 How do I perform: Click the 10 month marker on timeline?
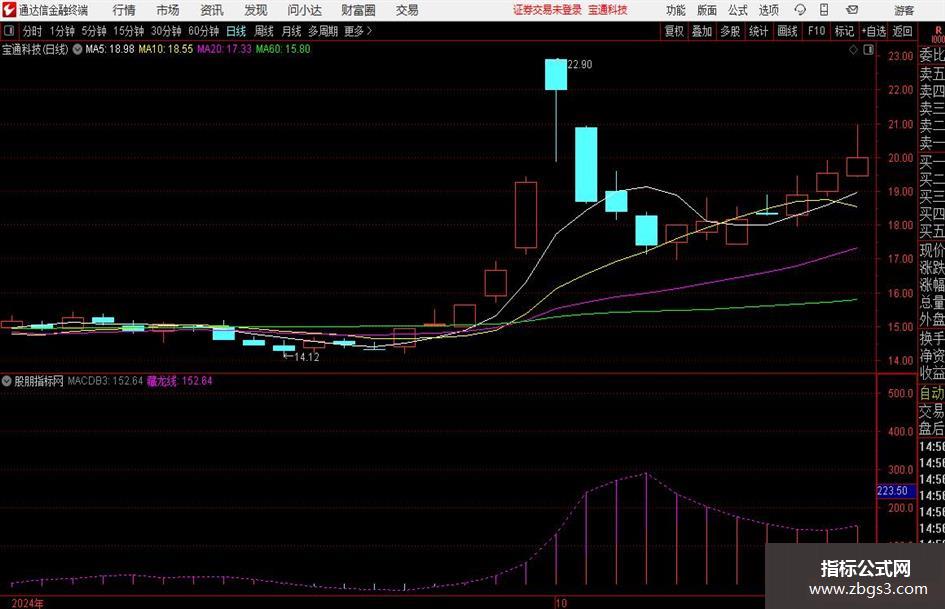click(x=561, y=603)
